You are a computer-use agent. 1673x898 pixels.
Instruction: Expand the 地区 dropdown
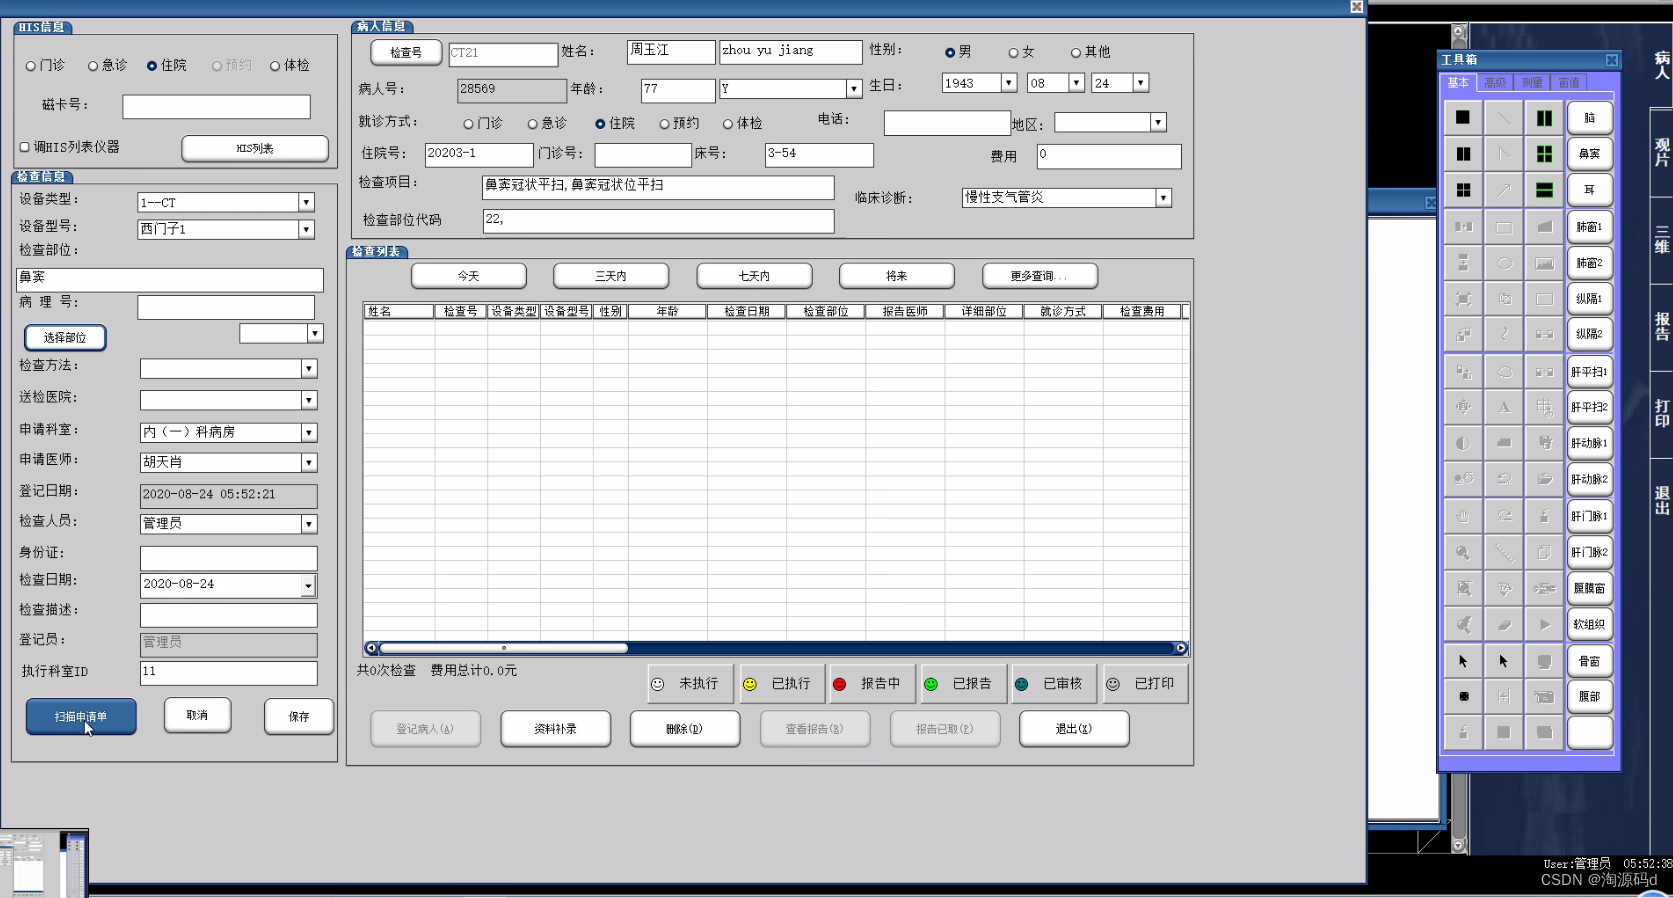(1158, 123)
